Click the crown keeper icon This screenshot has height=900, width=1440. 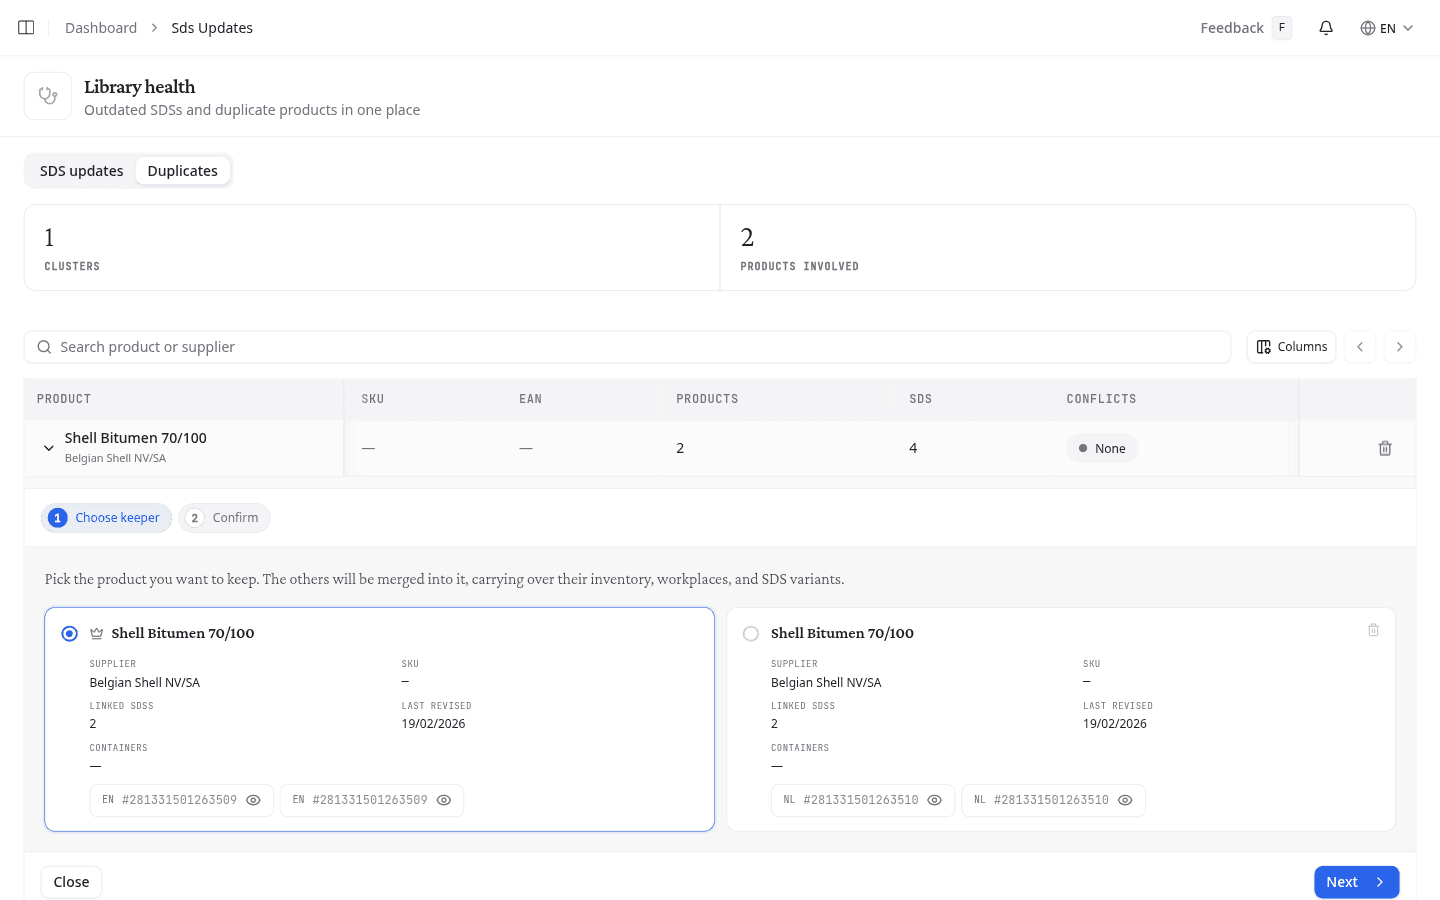97,633
